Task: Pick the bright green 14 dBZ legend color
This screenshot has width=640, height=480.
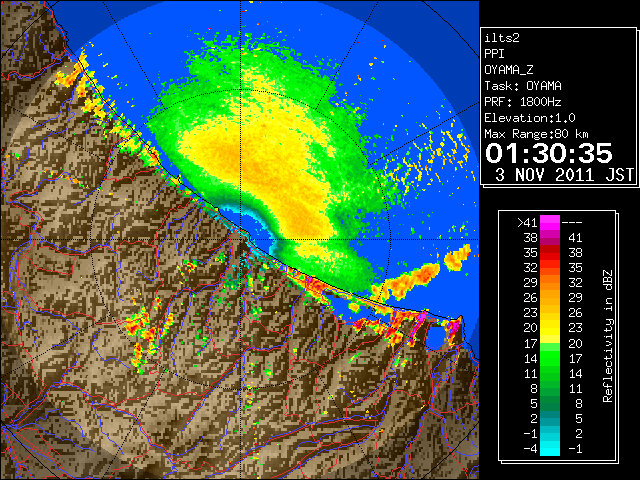Action: pyautogui.click(x=550, y=358)
